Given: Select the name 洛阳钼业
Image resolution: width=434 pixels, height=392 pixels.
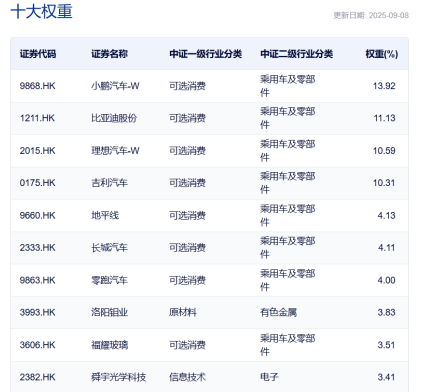Looking at the screenshot, I should click(110, 313).
